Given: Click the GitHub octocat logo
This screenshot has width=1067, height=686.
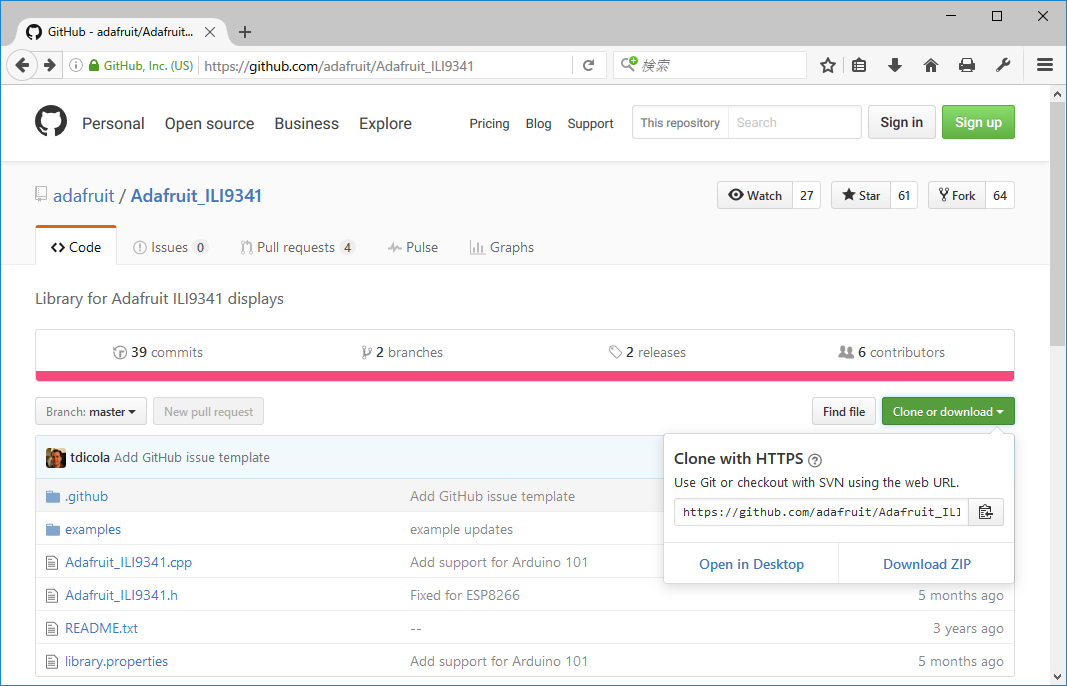Looking at the screenshot, I should tap(51, 122).
